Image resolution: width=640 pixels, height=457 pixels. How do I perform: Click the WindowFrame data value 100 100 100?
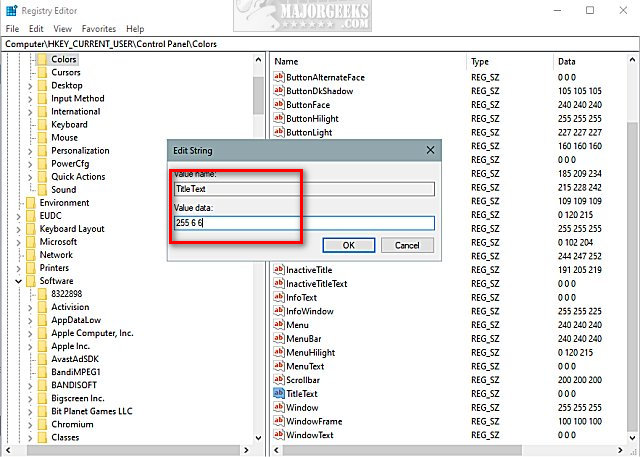pyautogui.click(x=580, y=421)
